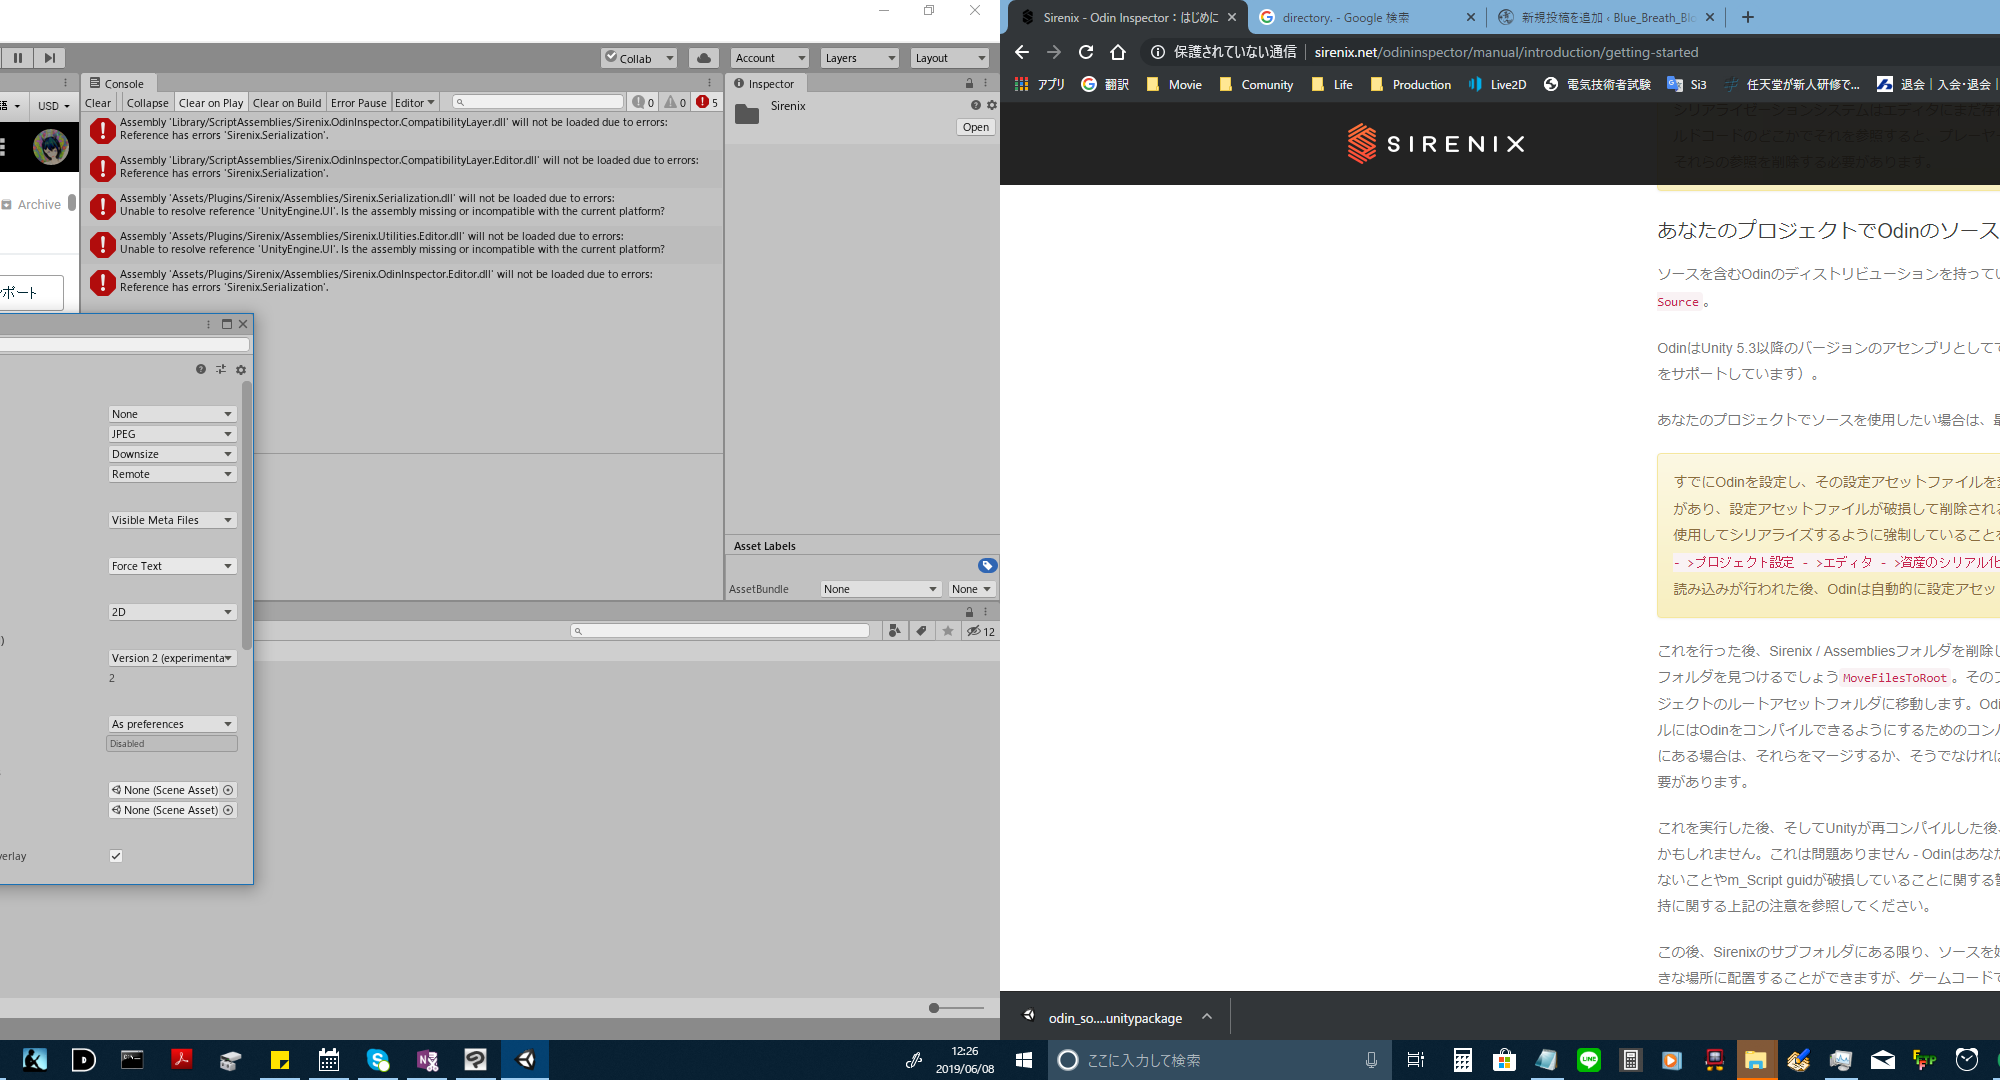Image resolution: width=2000 pixels, height=1080 pixels.
Task: Switch to the Console tab
Action: [x=117, y=84]
